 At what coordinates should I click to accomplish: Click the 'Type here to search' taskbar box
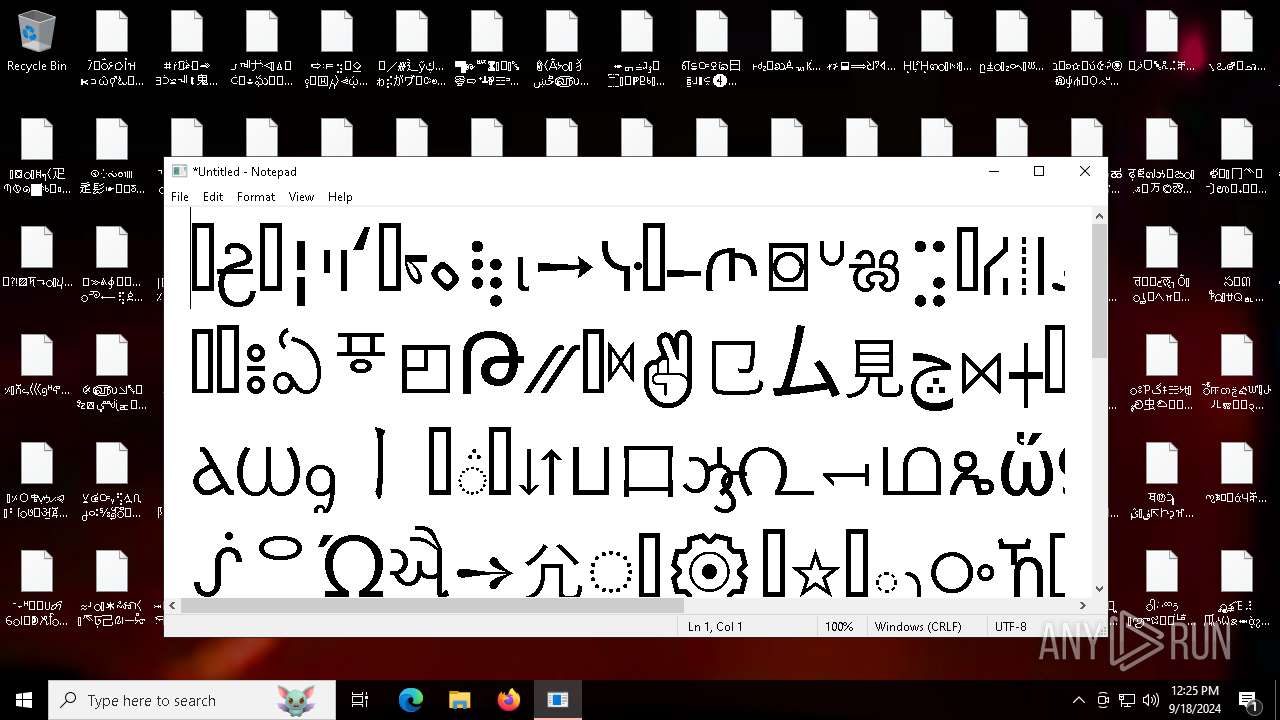click(192, 700)
